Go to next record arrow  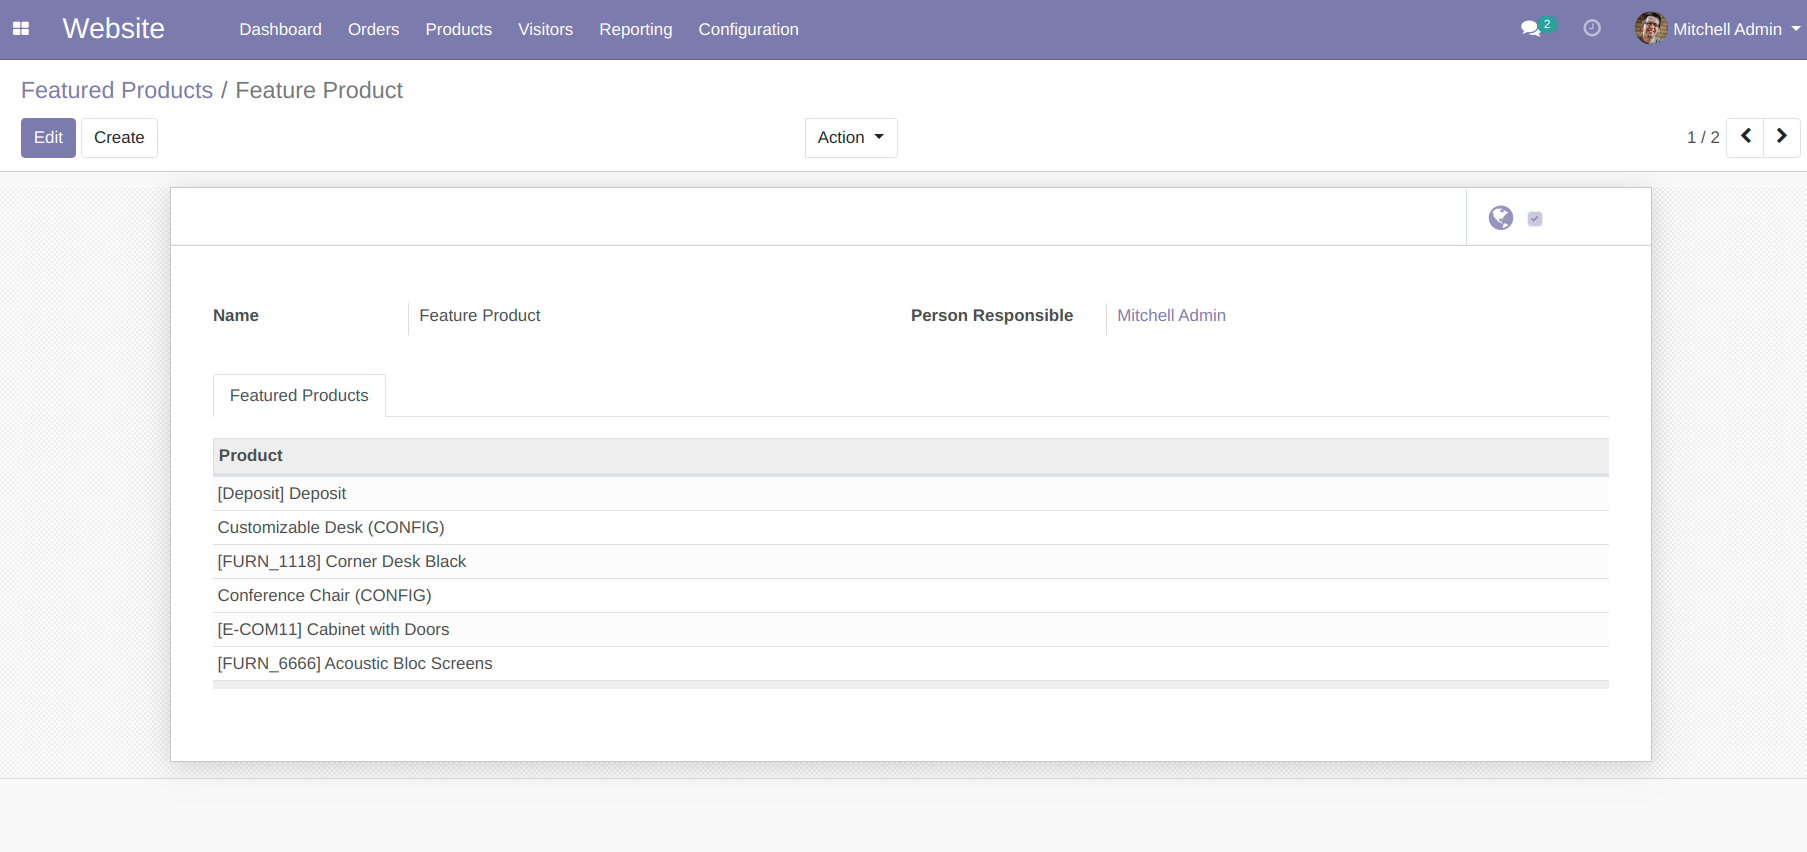coord(1781,137)
